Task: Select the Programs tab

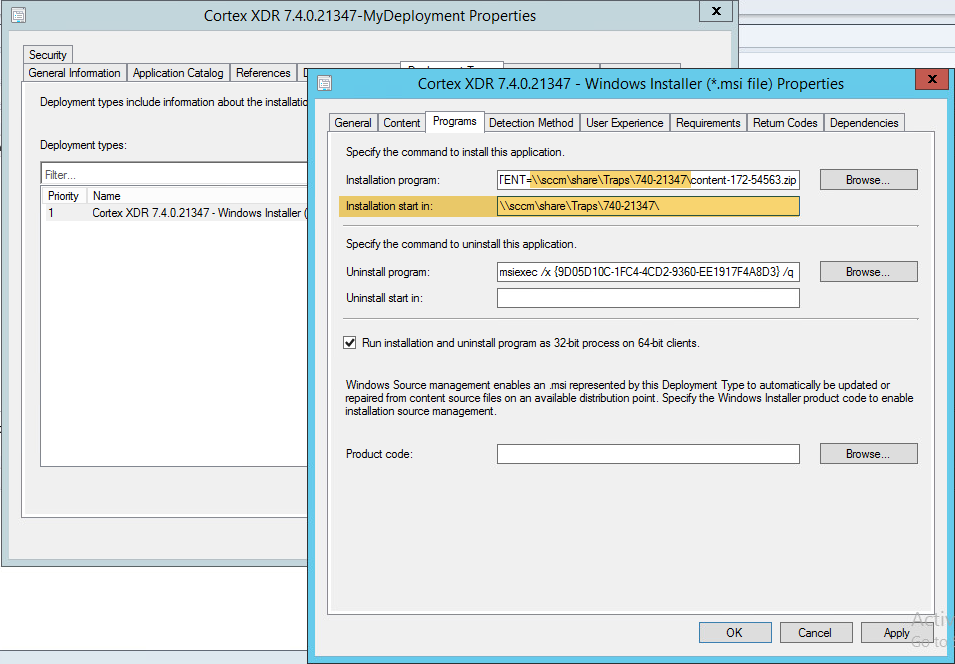Action: tap(454, 121)
